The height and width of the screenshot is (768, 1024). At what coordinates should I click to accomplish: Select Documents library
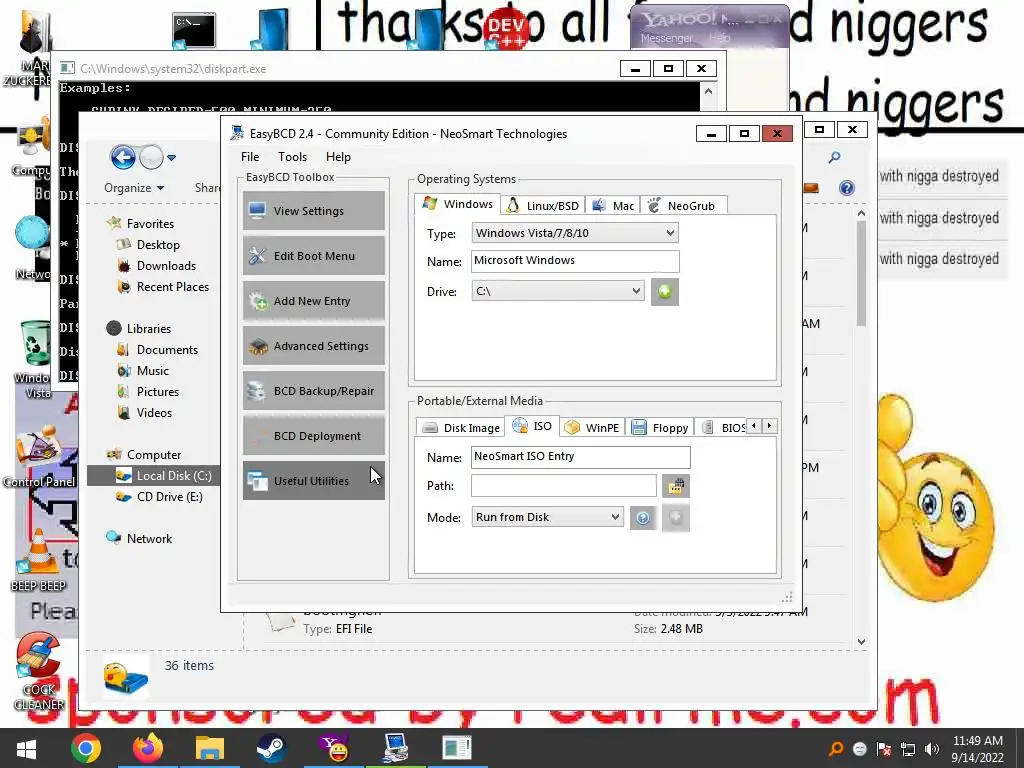(167, 349)
